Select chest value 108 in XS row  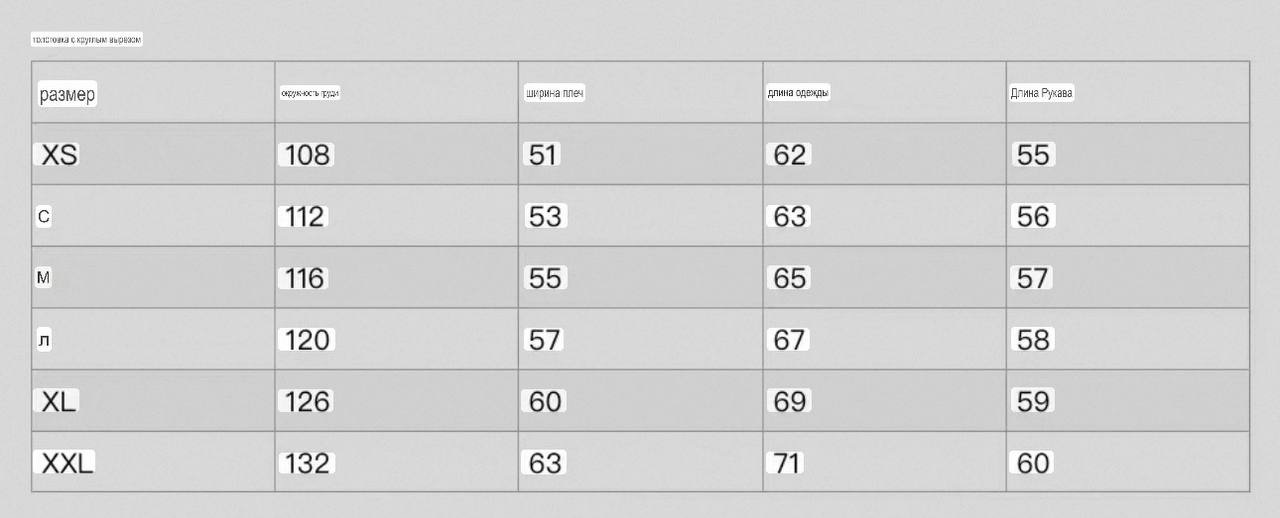307,155
